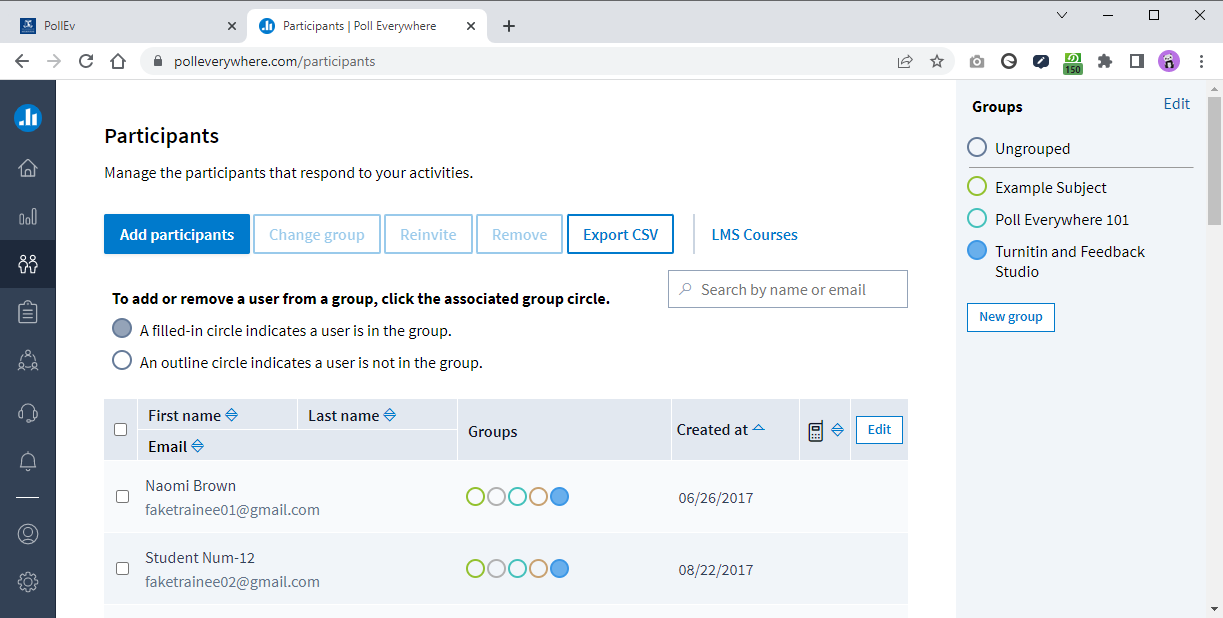Click the device registration icon column header

click(x=815, y=431)
